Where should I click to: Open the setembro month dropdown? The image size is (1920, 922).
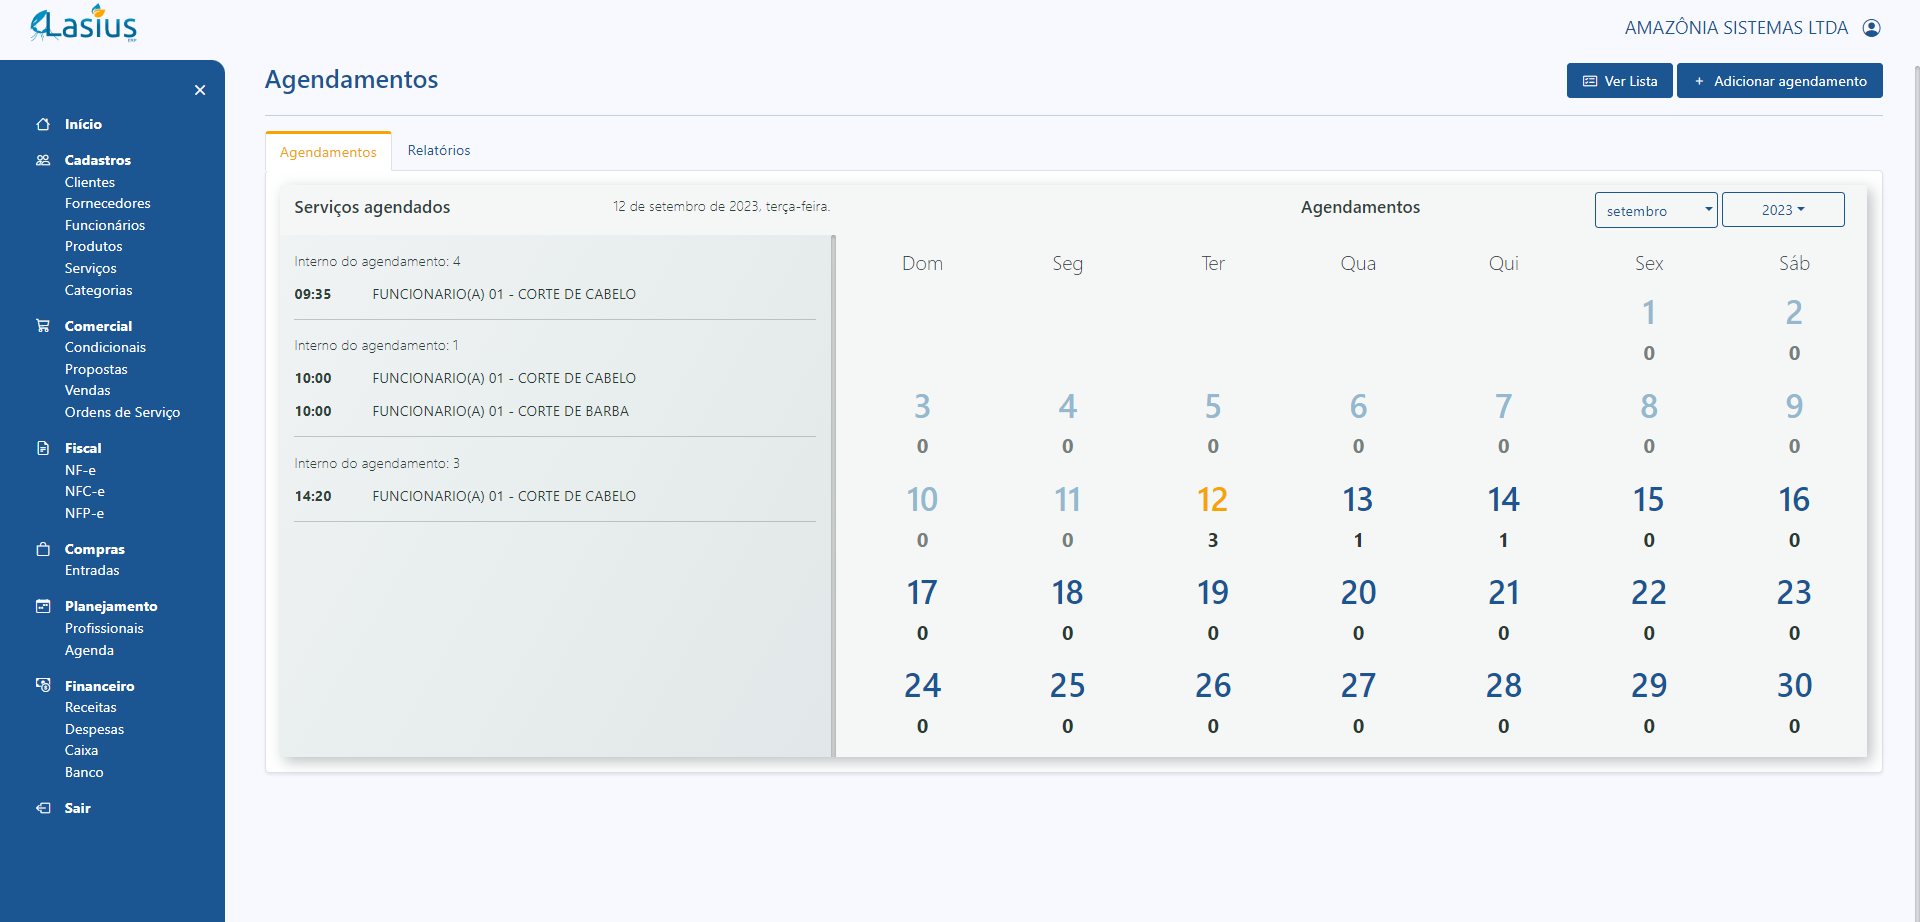pos(1655,210)
